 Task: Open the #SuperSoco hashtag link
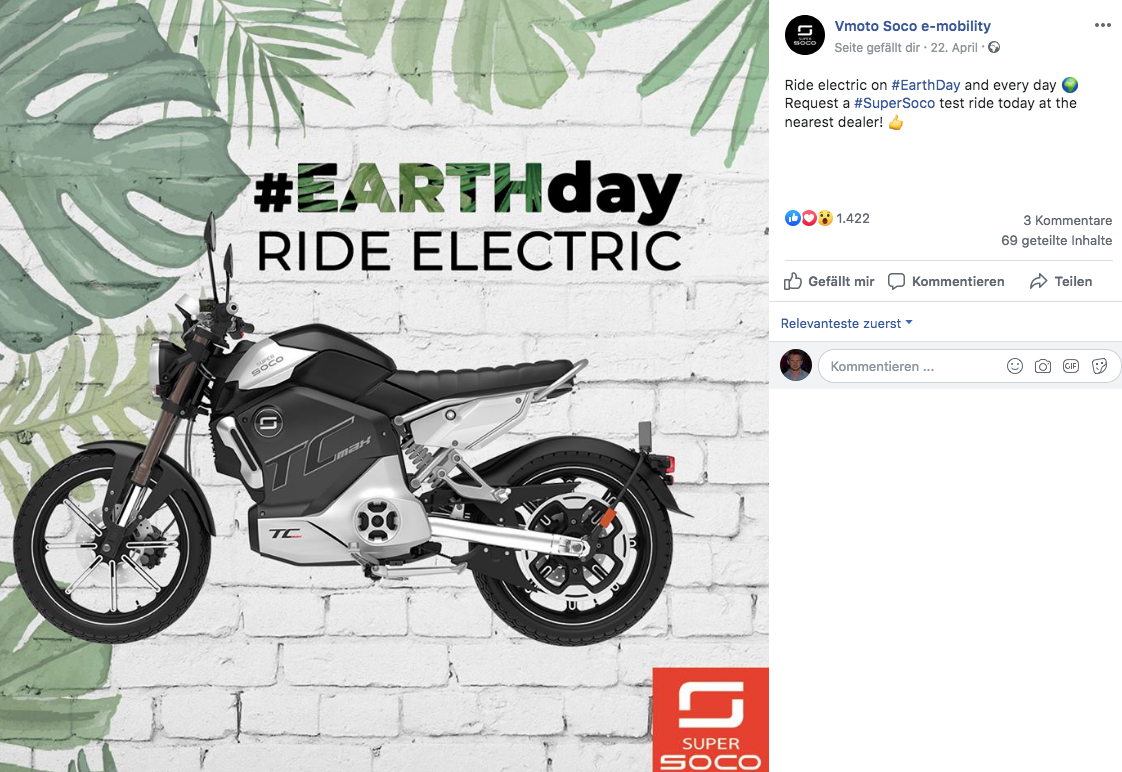coord(894,103)
